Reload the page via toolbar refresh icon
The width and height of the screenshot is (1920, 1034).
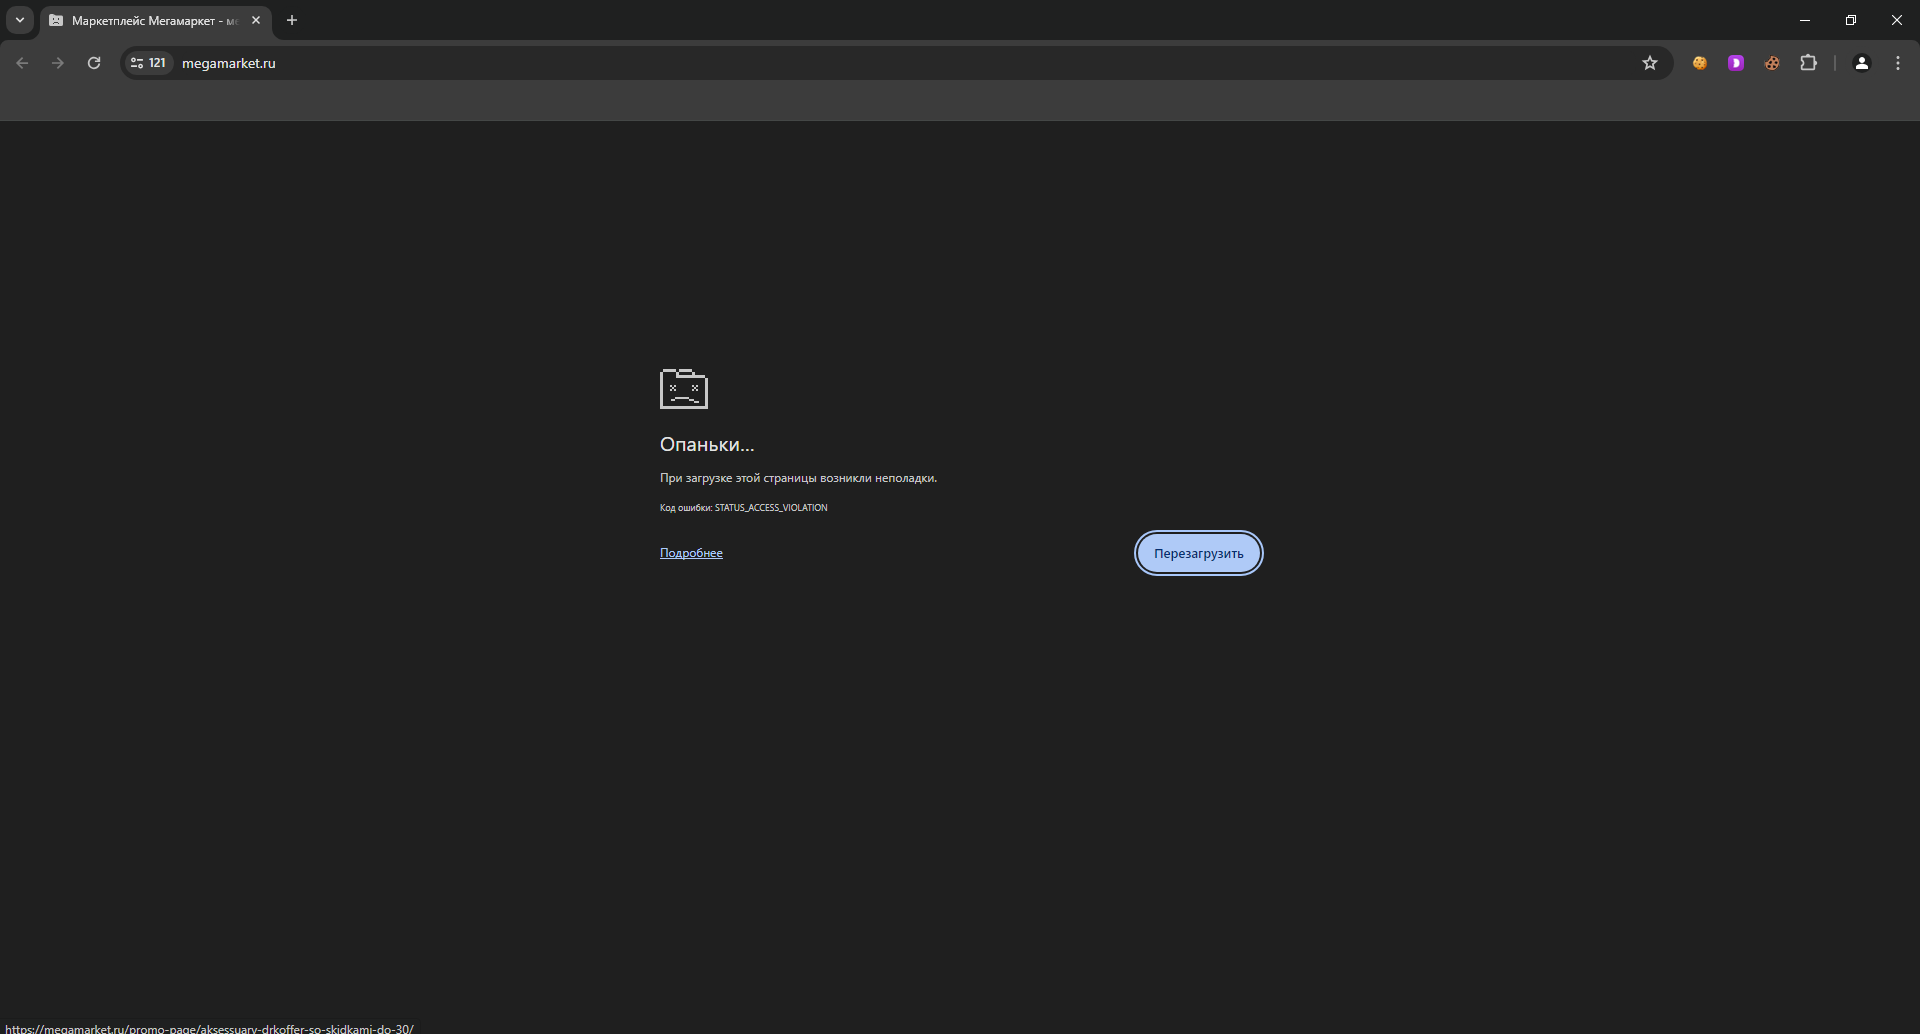tap(94, 63)
